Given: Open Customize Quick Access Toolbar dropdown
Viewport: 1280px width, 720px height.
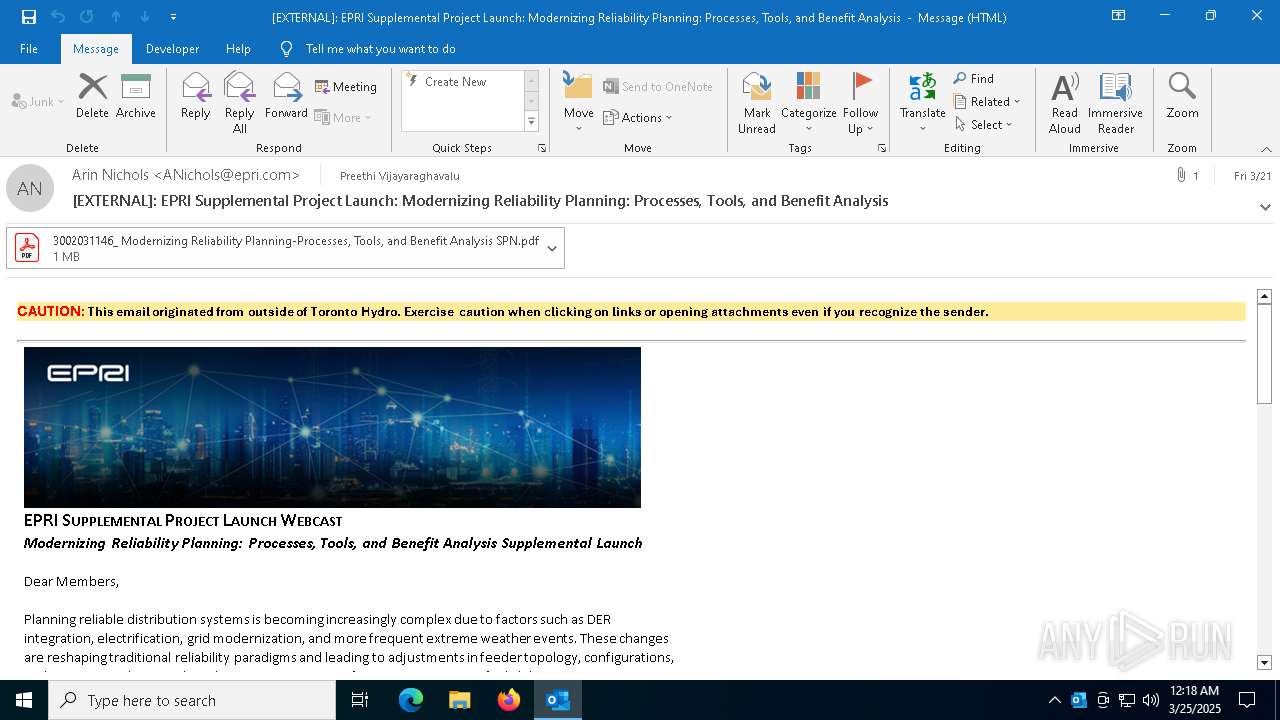Looking at the screenshot, I should tap(174, 17).
